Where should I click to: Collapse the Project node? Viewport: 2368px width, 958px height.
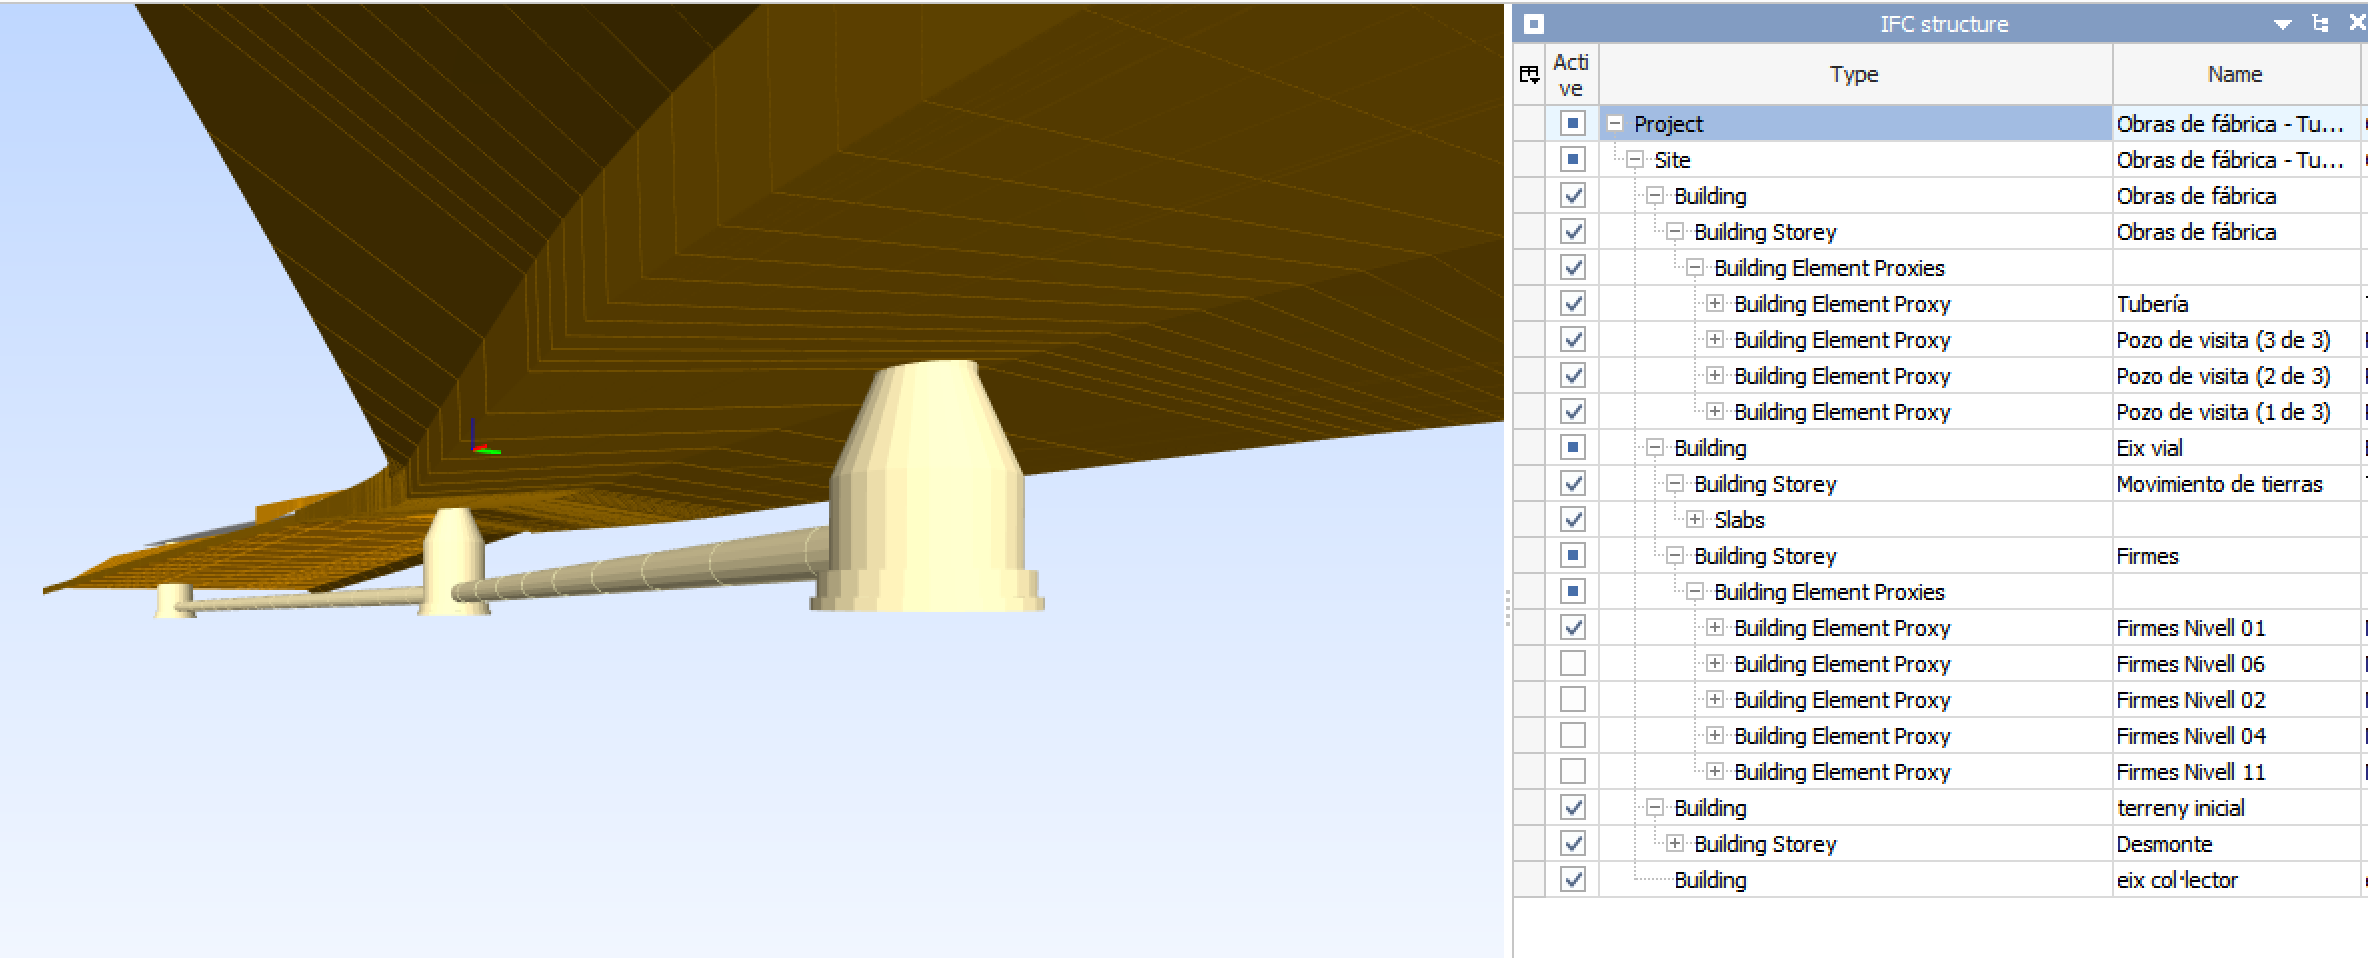click(x=1614, y=123)
